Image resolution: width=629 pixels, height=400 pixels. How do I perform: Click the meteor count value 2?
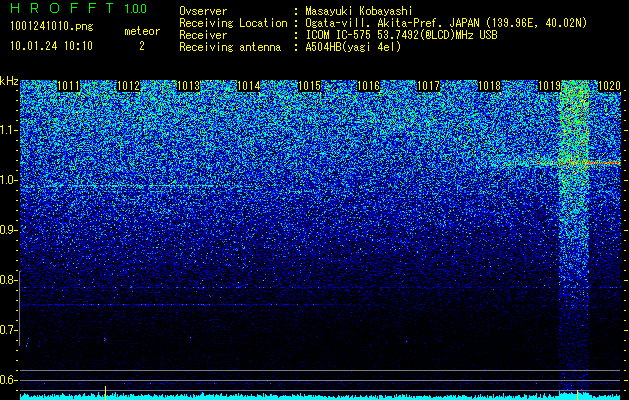(x=142, y=46)
